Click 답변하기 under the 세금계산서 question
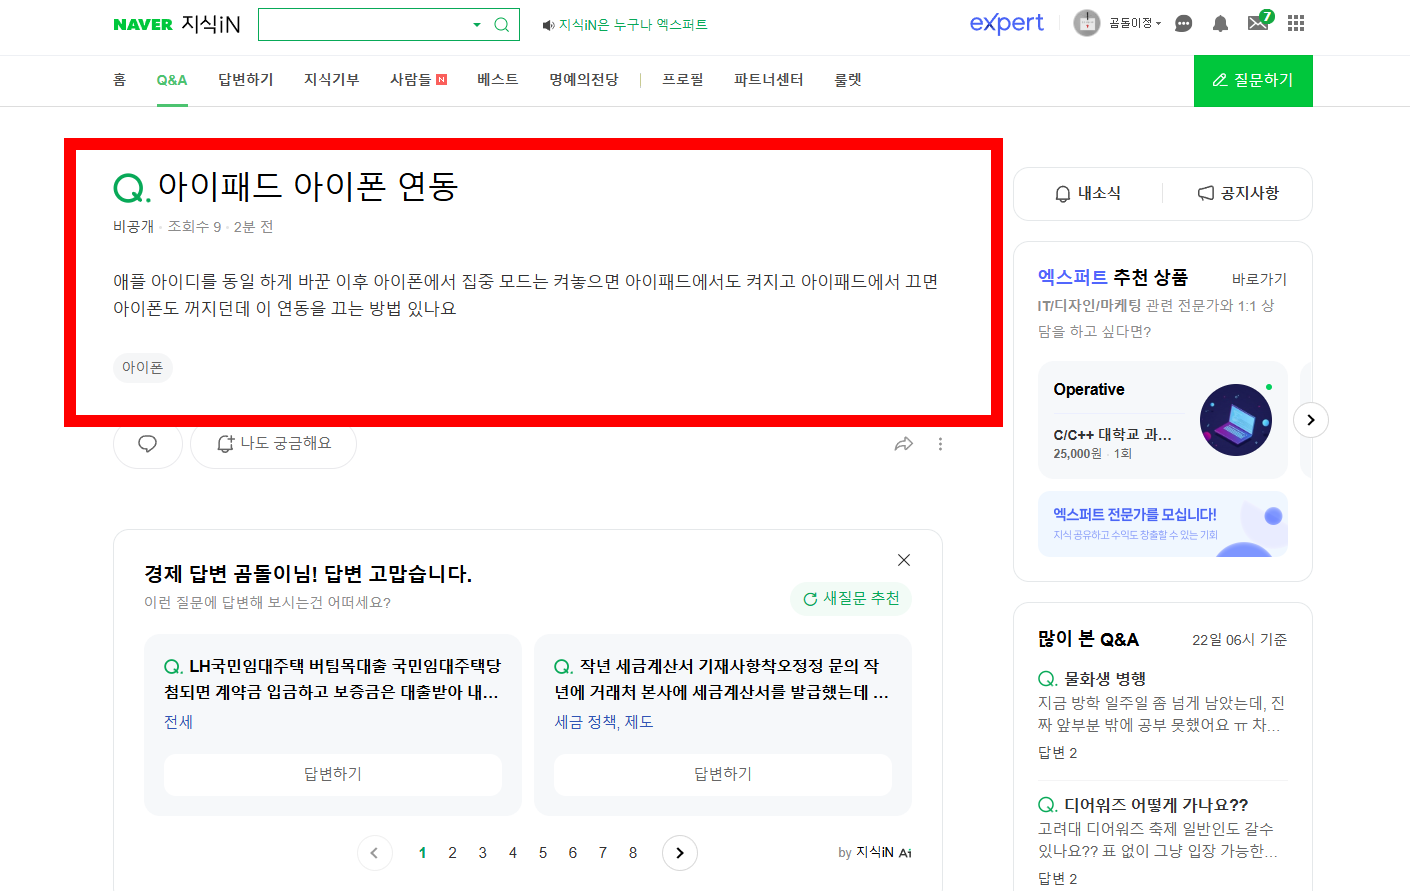This screenshot has height=891, width=1410. pyautogui.click(x=723, y=774)
